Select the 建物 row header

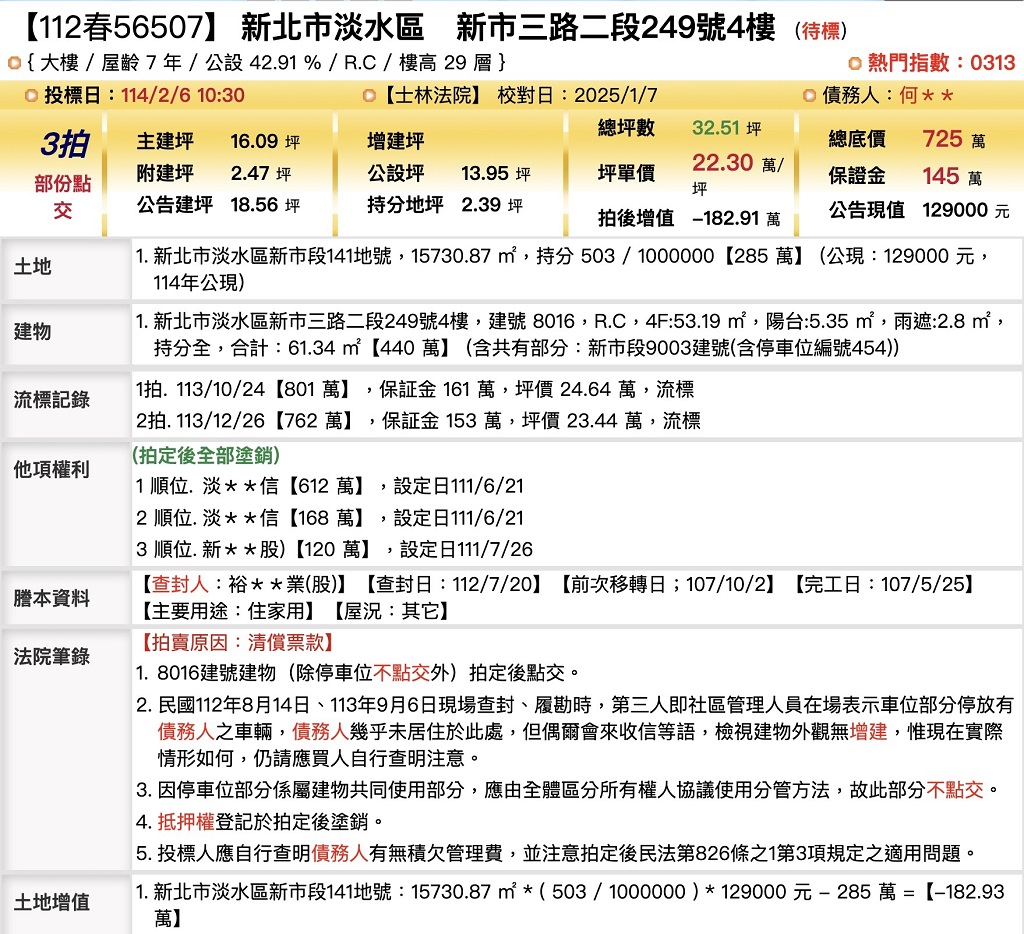coord(33,331)
